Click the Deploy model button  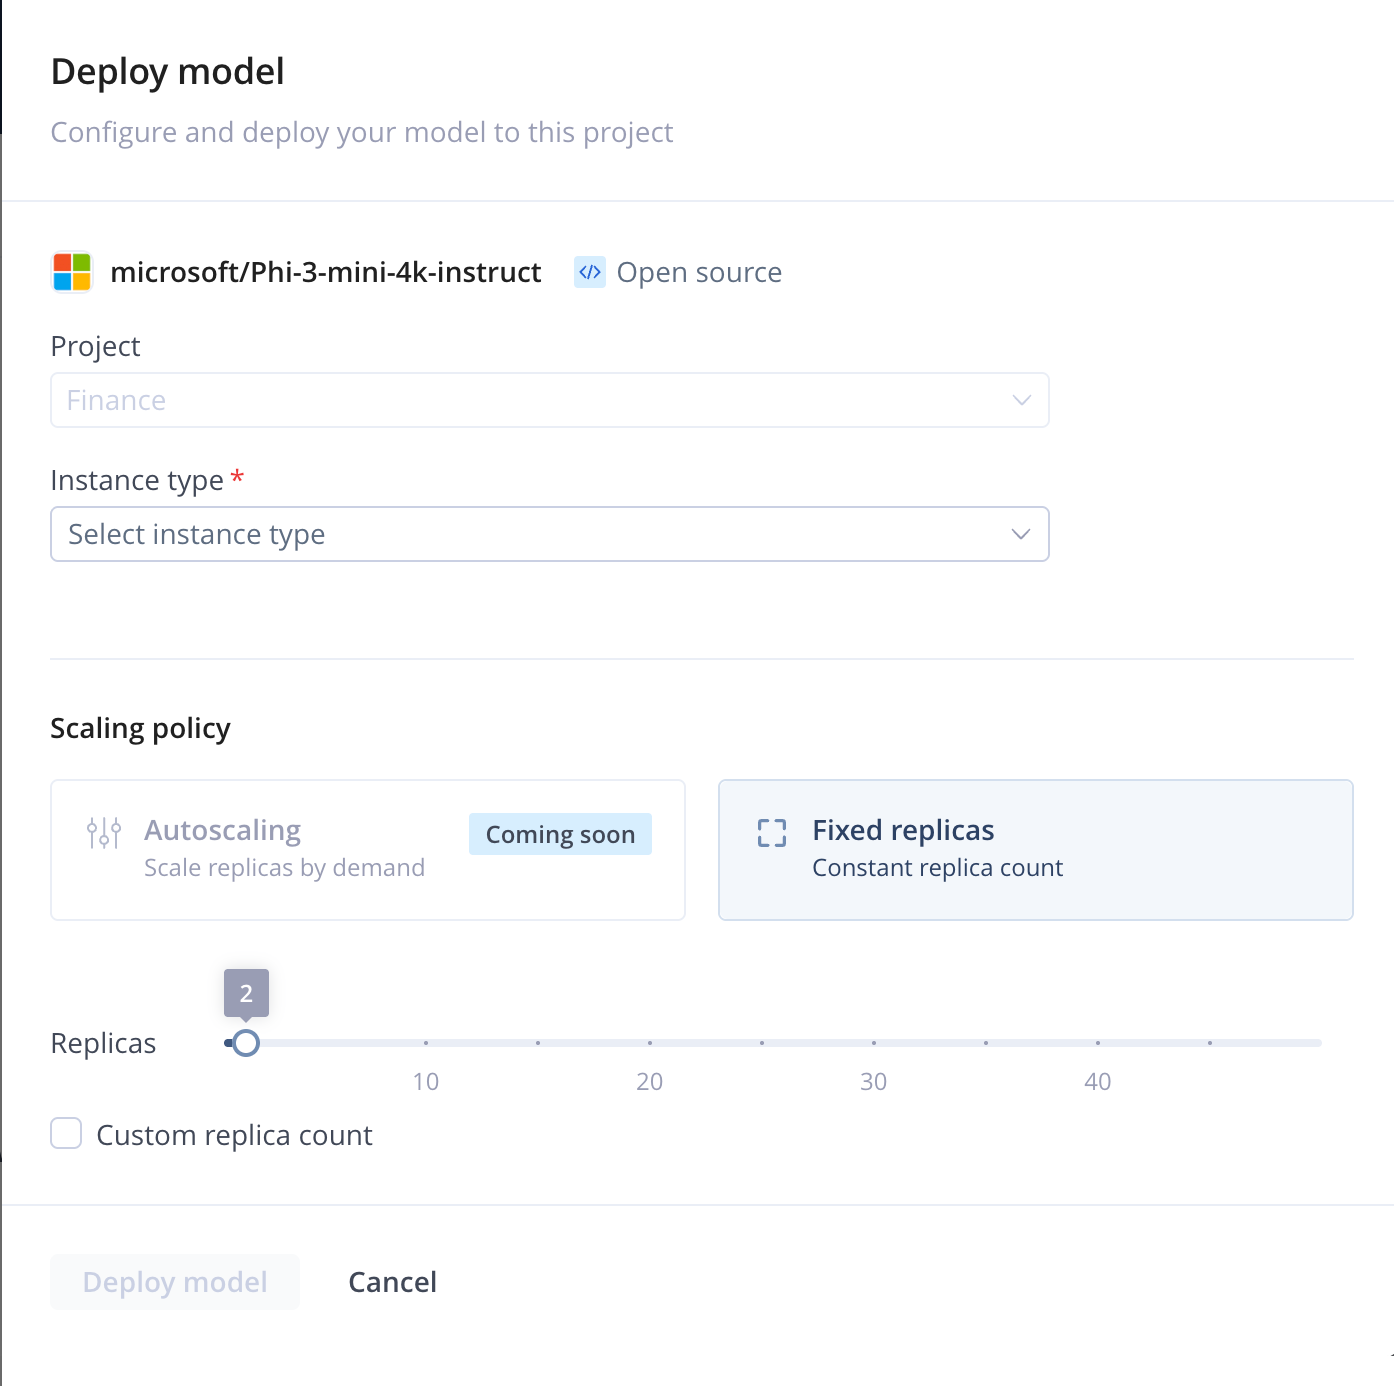[174, 1281]
